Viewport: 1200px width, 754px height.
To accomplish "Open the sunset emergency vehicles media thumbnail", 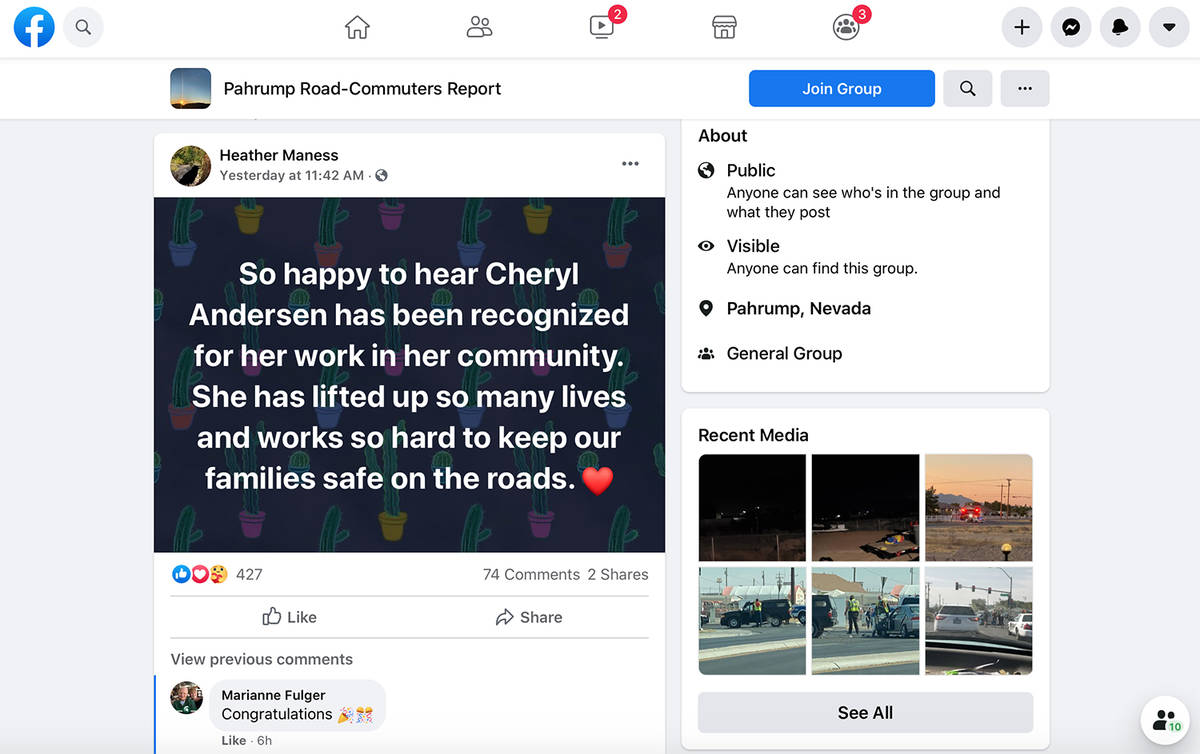I will (x=979, y=507).
